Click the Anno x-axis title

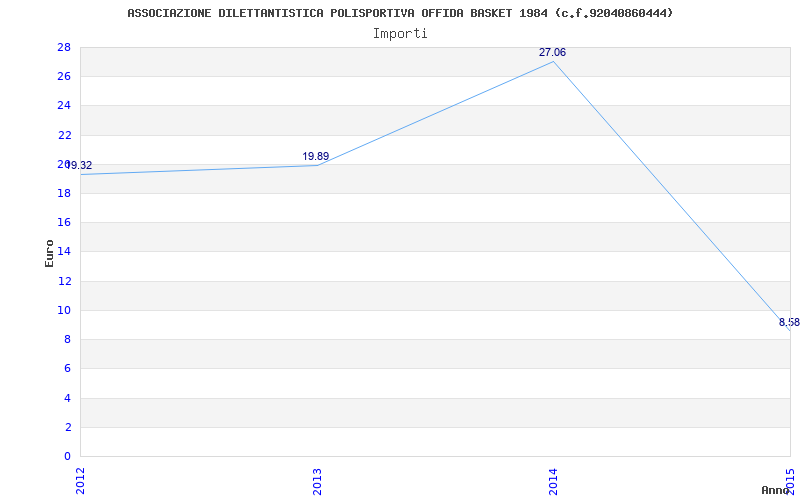775,490
